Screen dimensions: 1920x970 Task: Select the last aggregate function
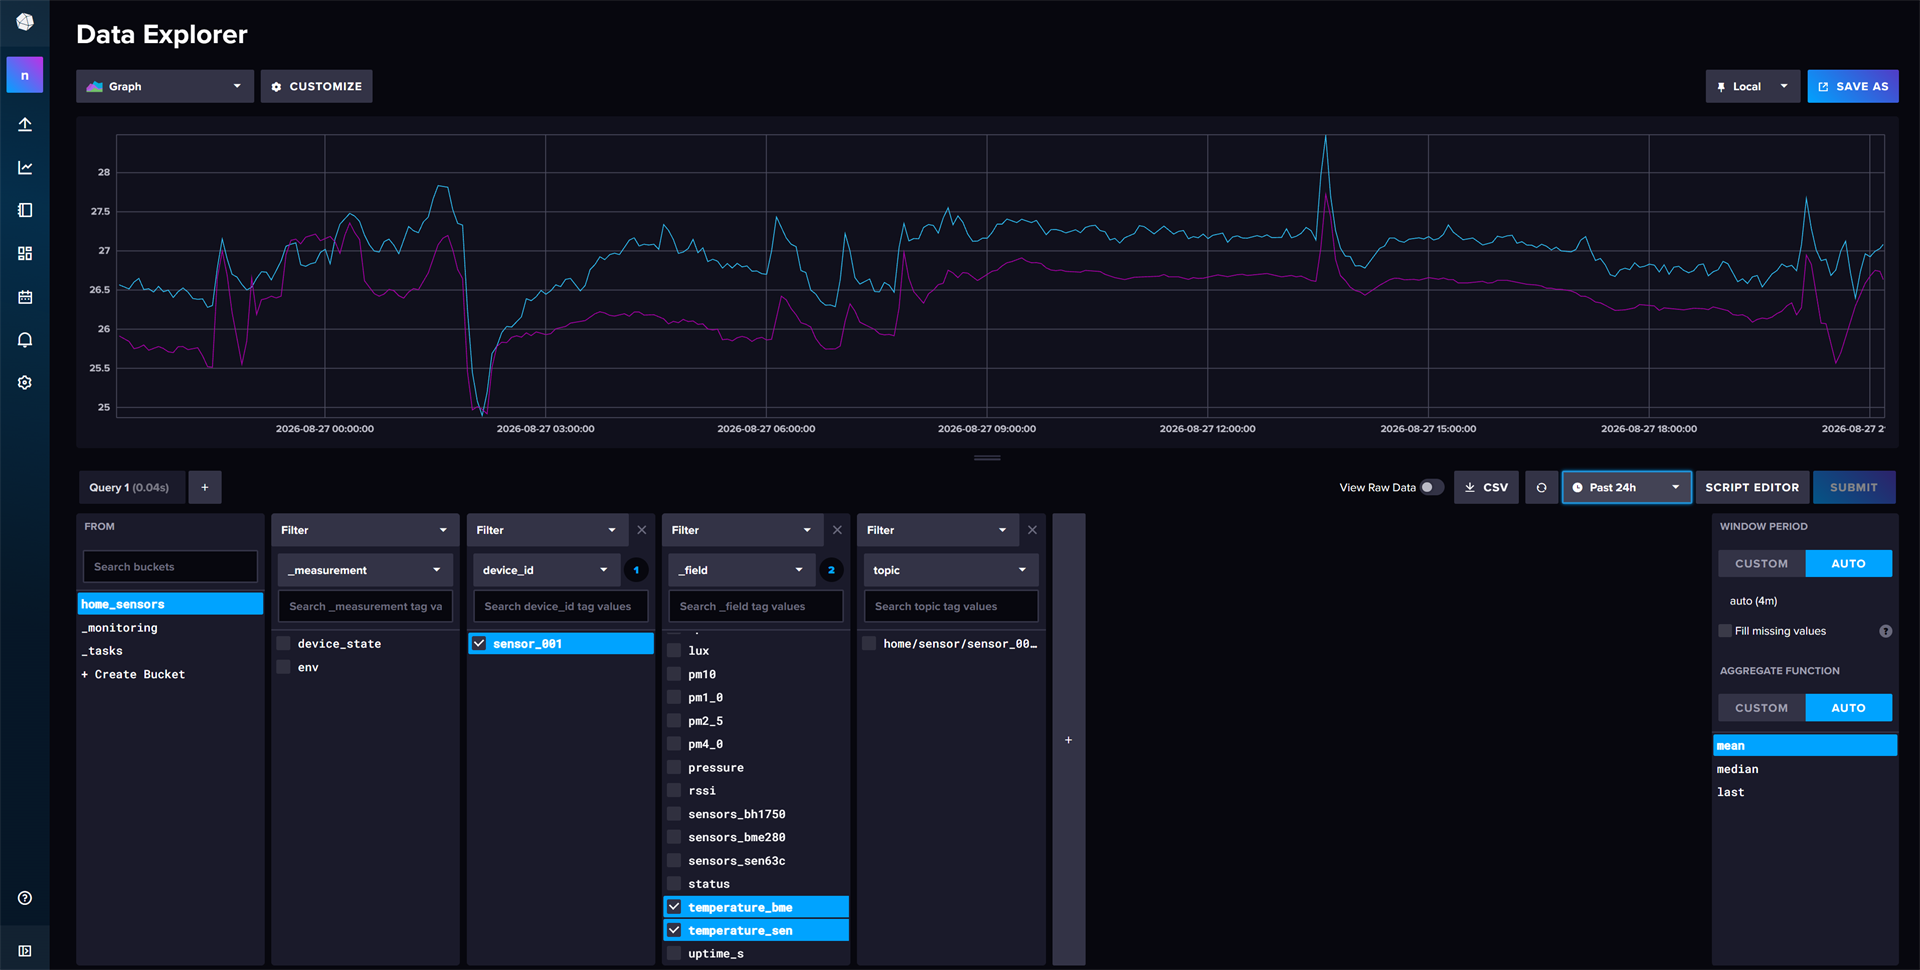pos(1805,792)
